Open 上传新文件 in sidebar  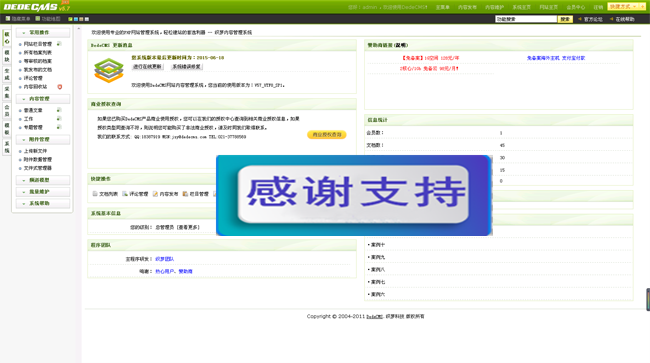(x=35, y=151)
